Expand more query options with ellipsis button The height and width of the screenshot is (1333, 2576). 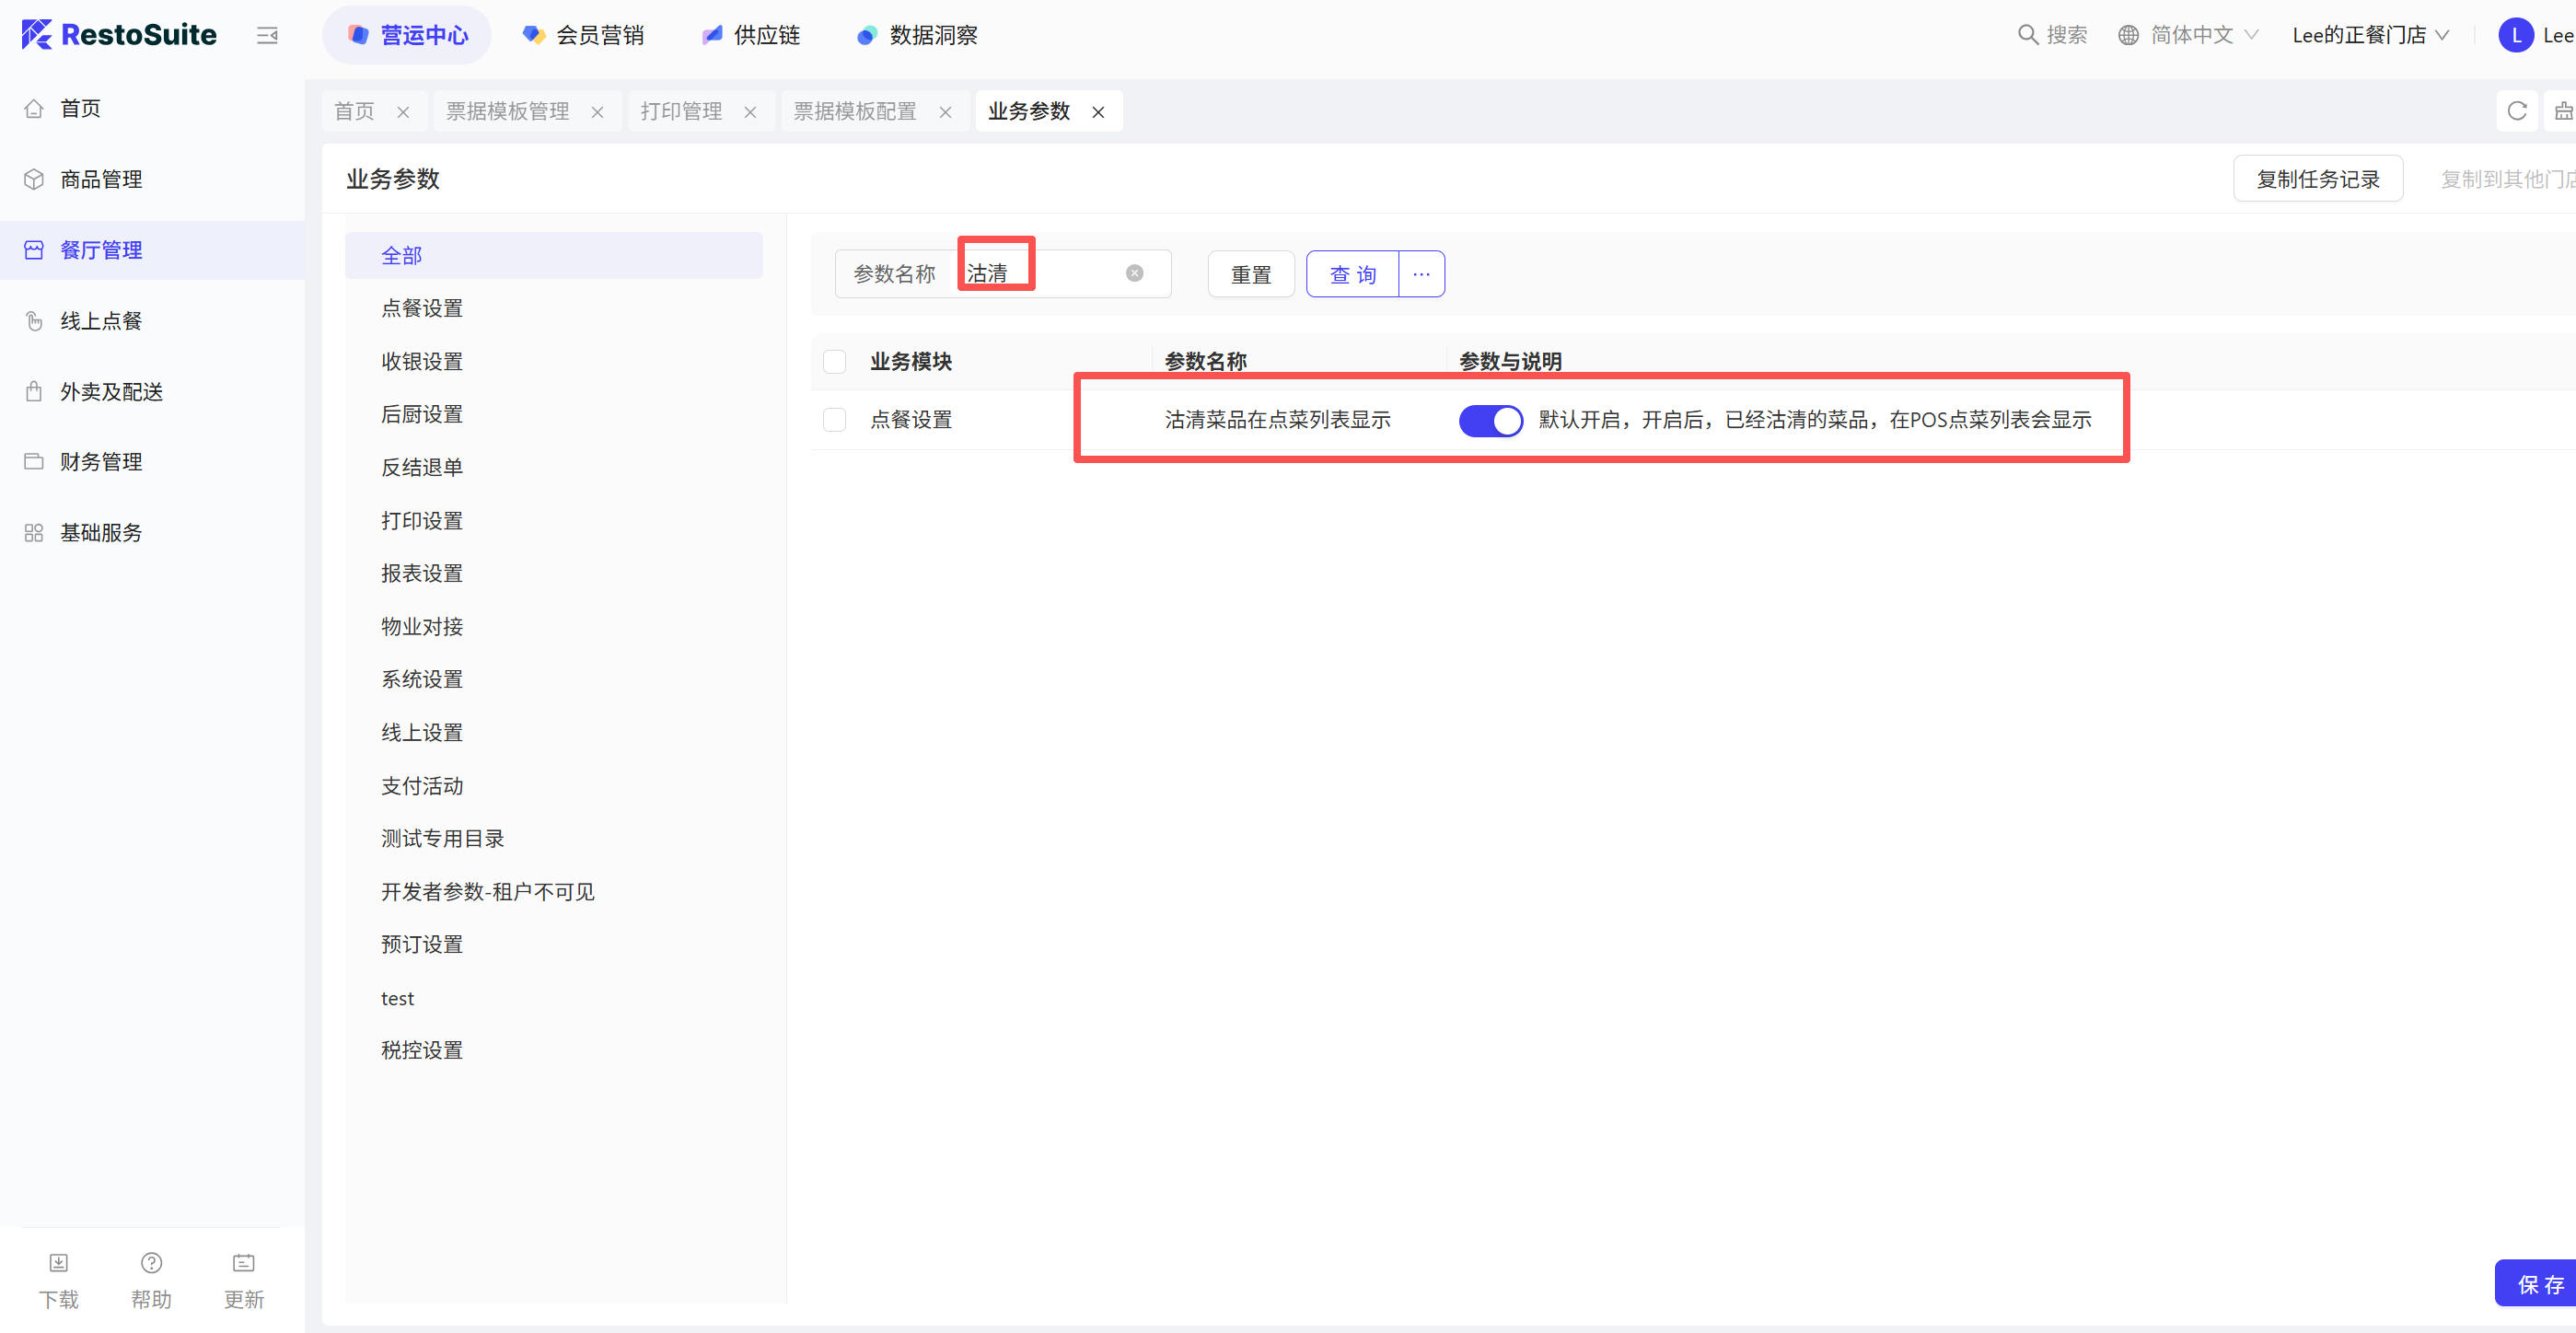pyautogui.click(x=1421, y=274)
